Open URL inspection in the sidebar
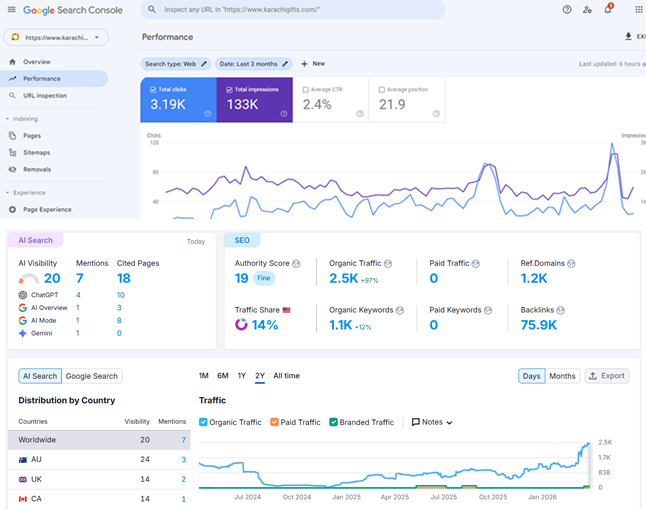This screenshot has height=510, width=646. coord(44,95)
